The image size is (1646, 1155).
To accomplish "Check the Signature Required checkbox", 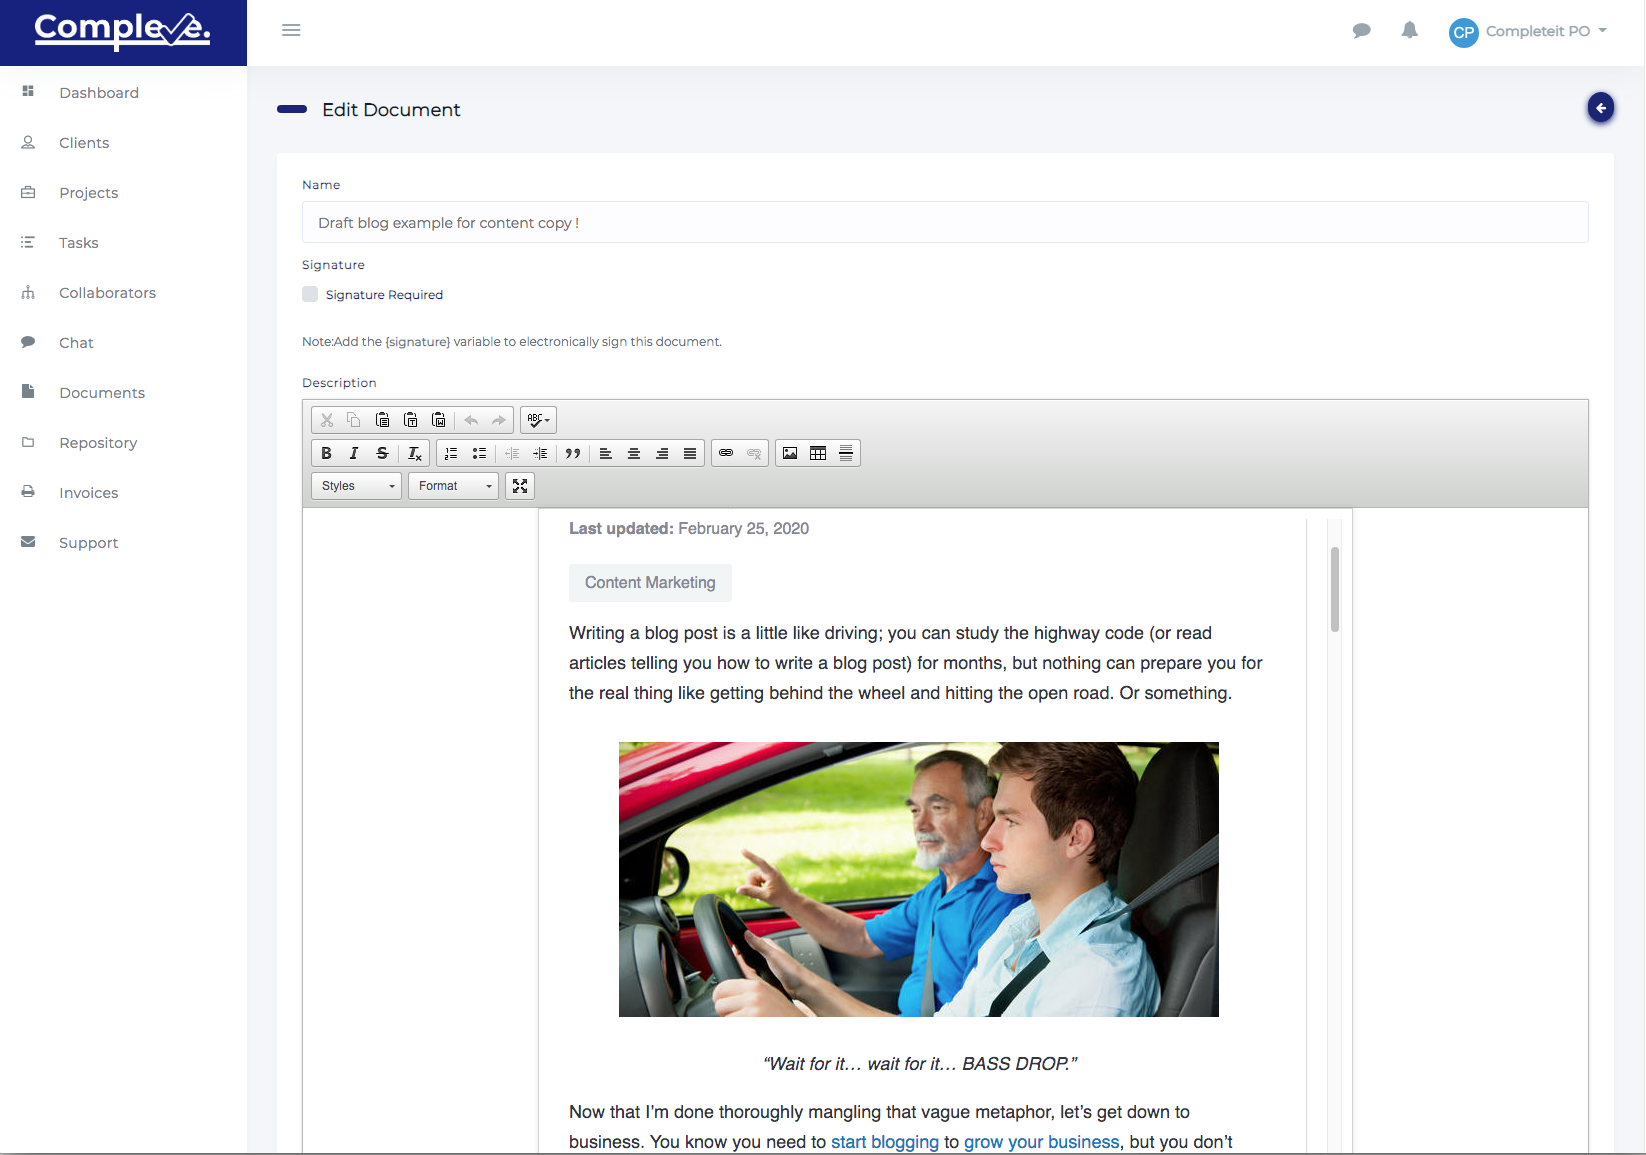I will click(x=310, y=294).
